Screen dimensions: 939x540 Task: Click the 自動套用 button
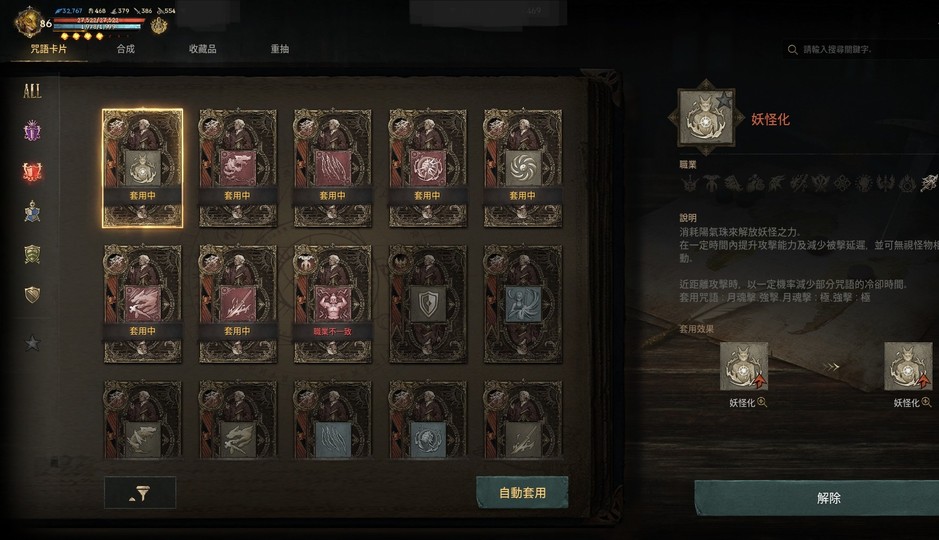[x=522, y=493]
